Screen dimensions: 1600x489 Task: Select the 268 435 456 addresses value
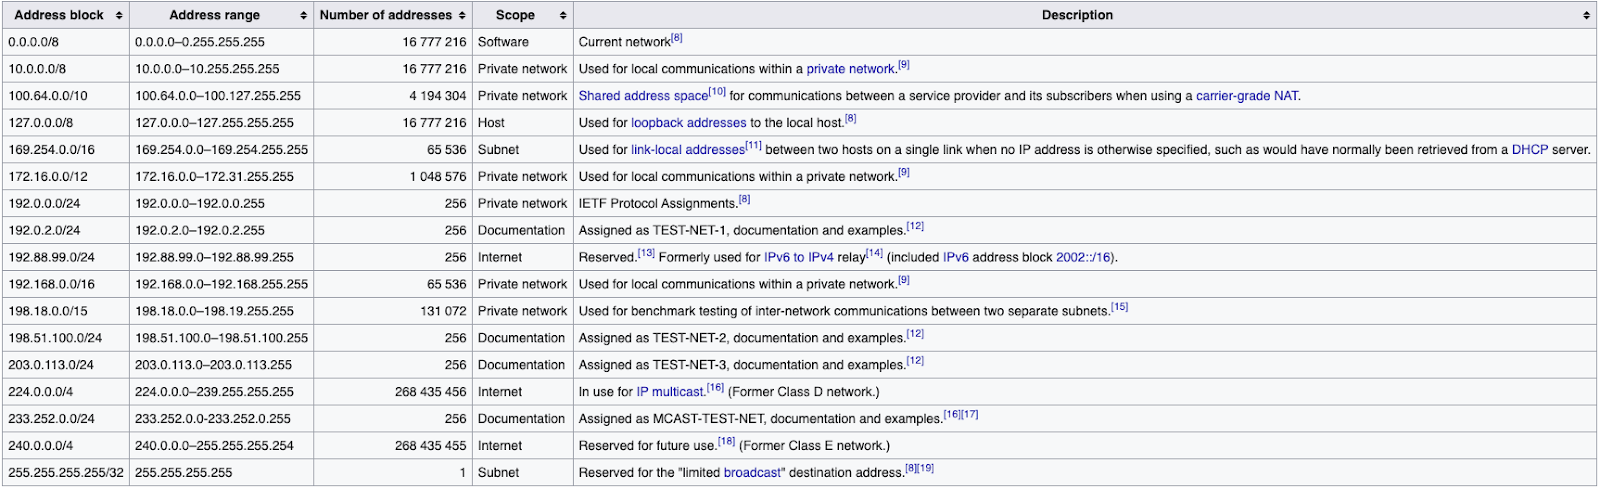tap(431, 393)
